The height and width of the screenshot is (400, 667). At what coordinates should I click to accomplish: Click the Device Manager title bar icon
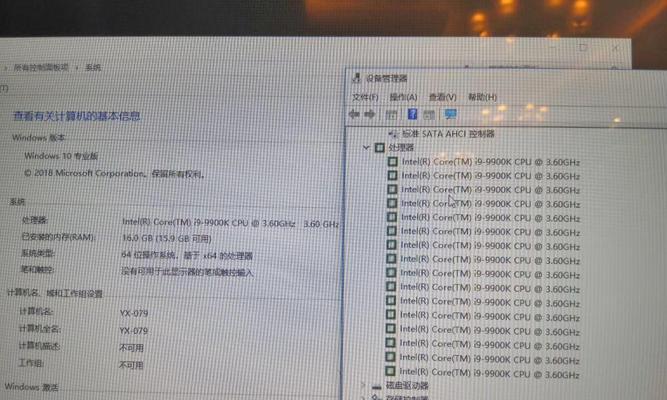356,78
